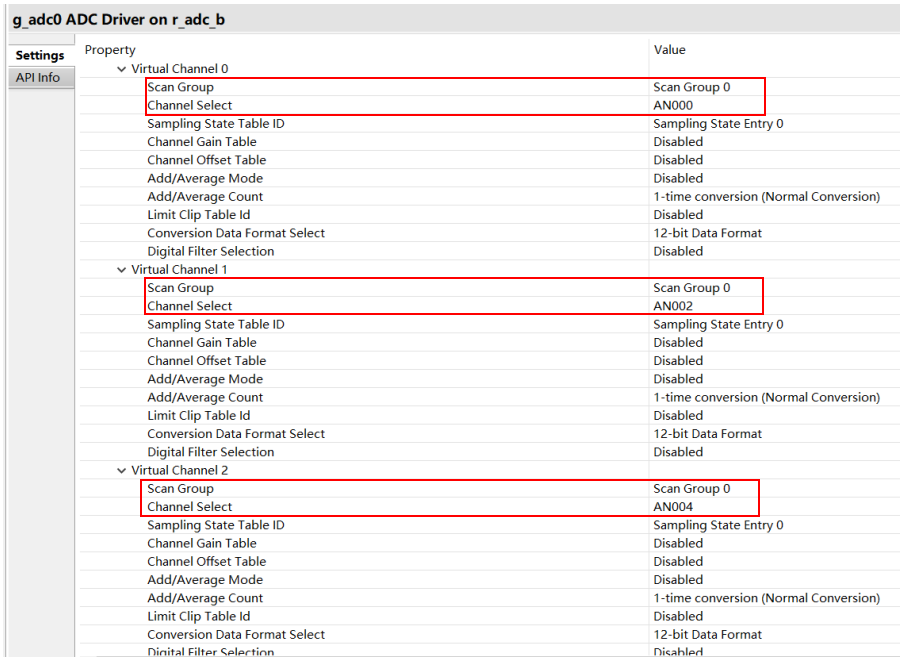
Task: Select Conversion Data Format Select, Virtual Channel 1
Action: click(x=236, y=434)
